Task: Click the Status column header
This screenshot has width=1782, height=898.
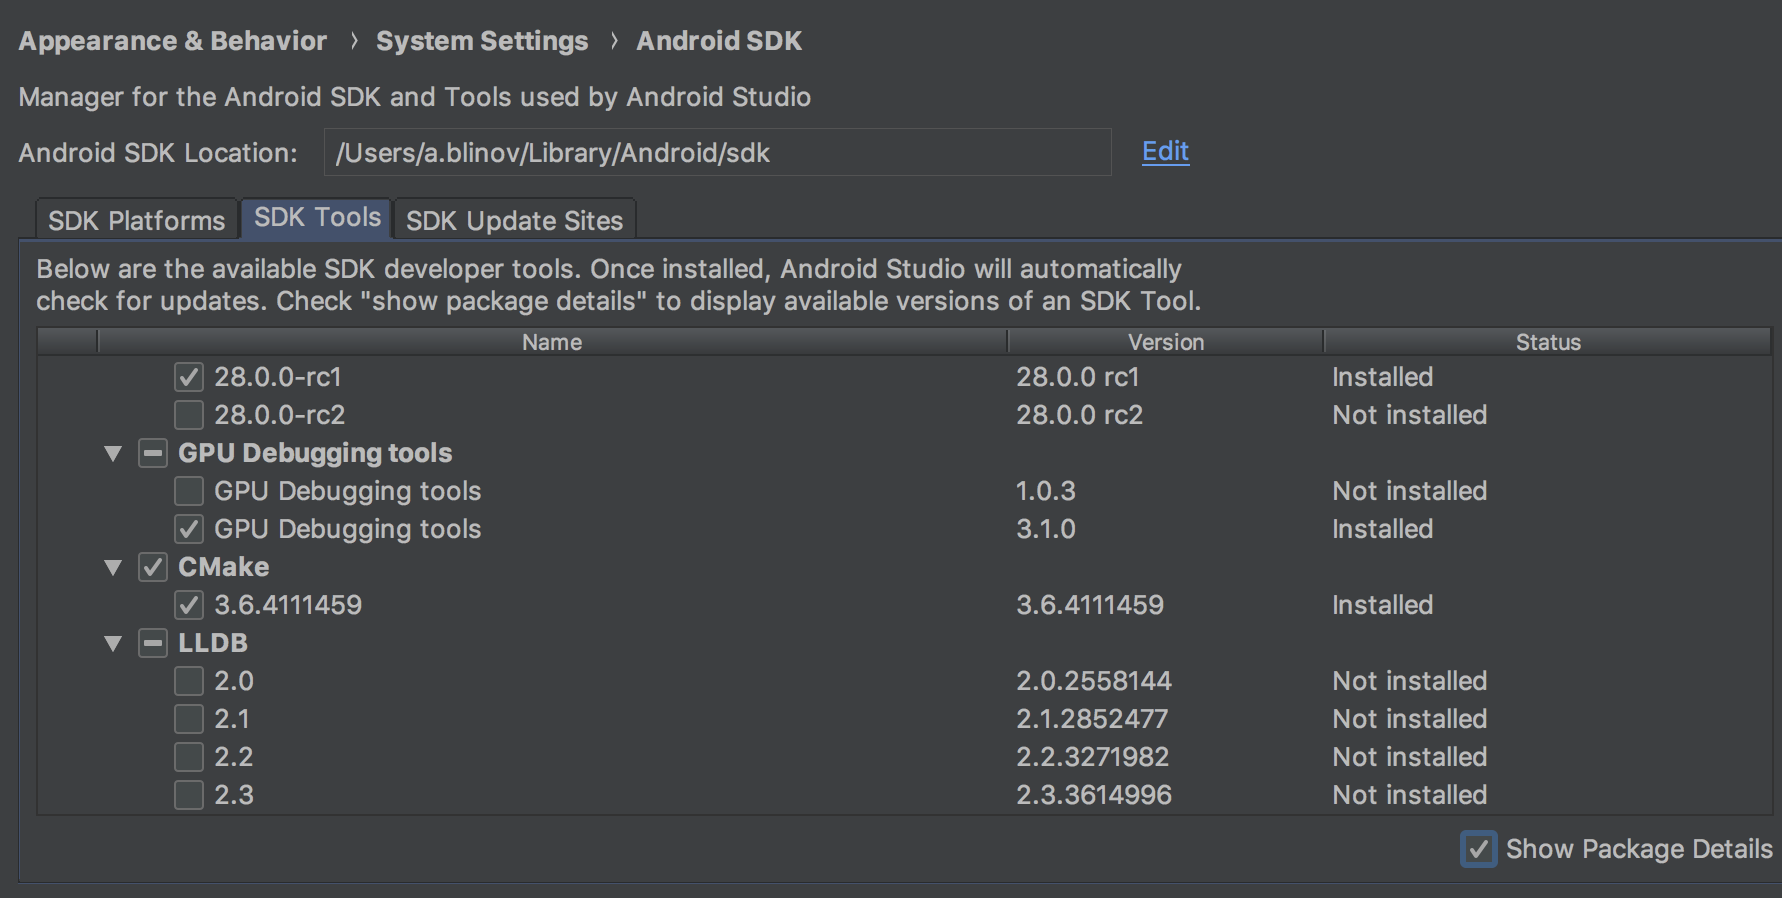Action: pyautogui.click(x=1547, y=342)
